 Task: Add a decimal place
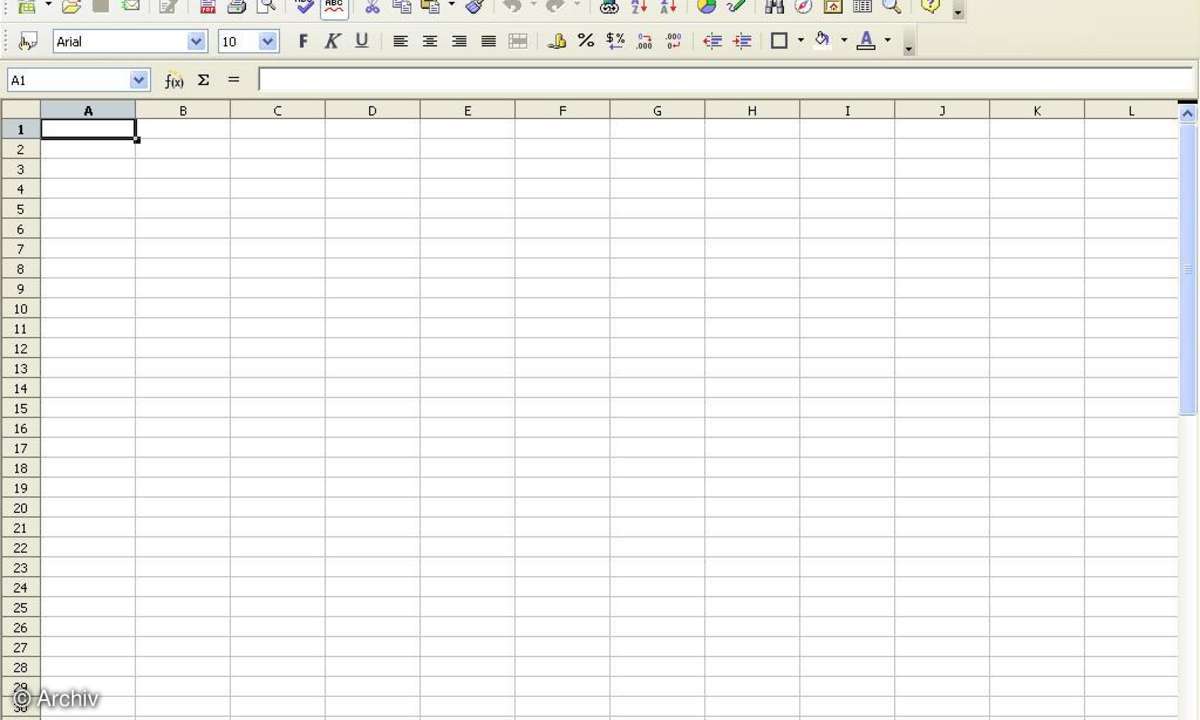644,41
